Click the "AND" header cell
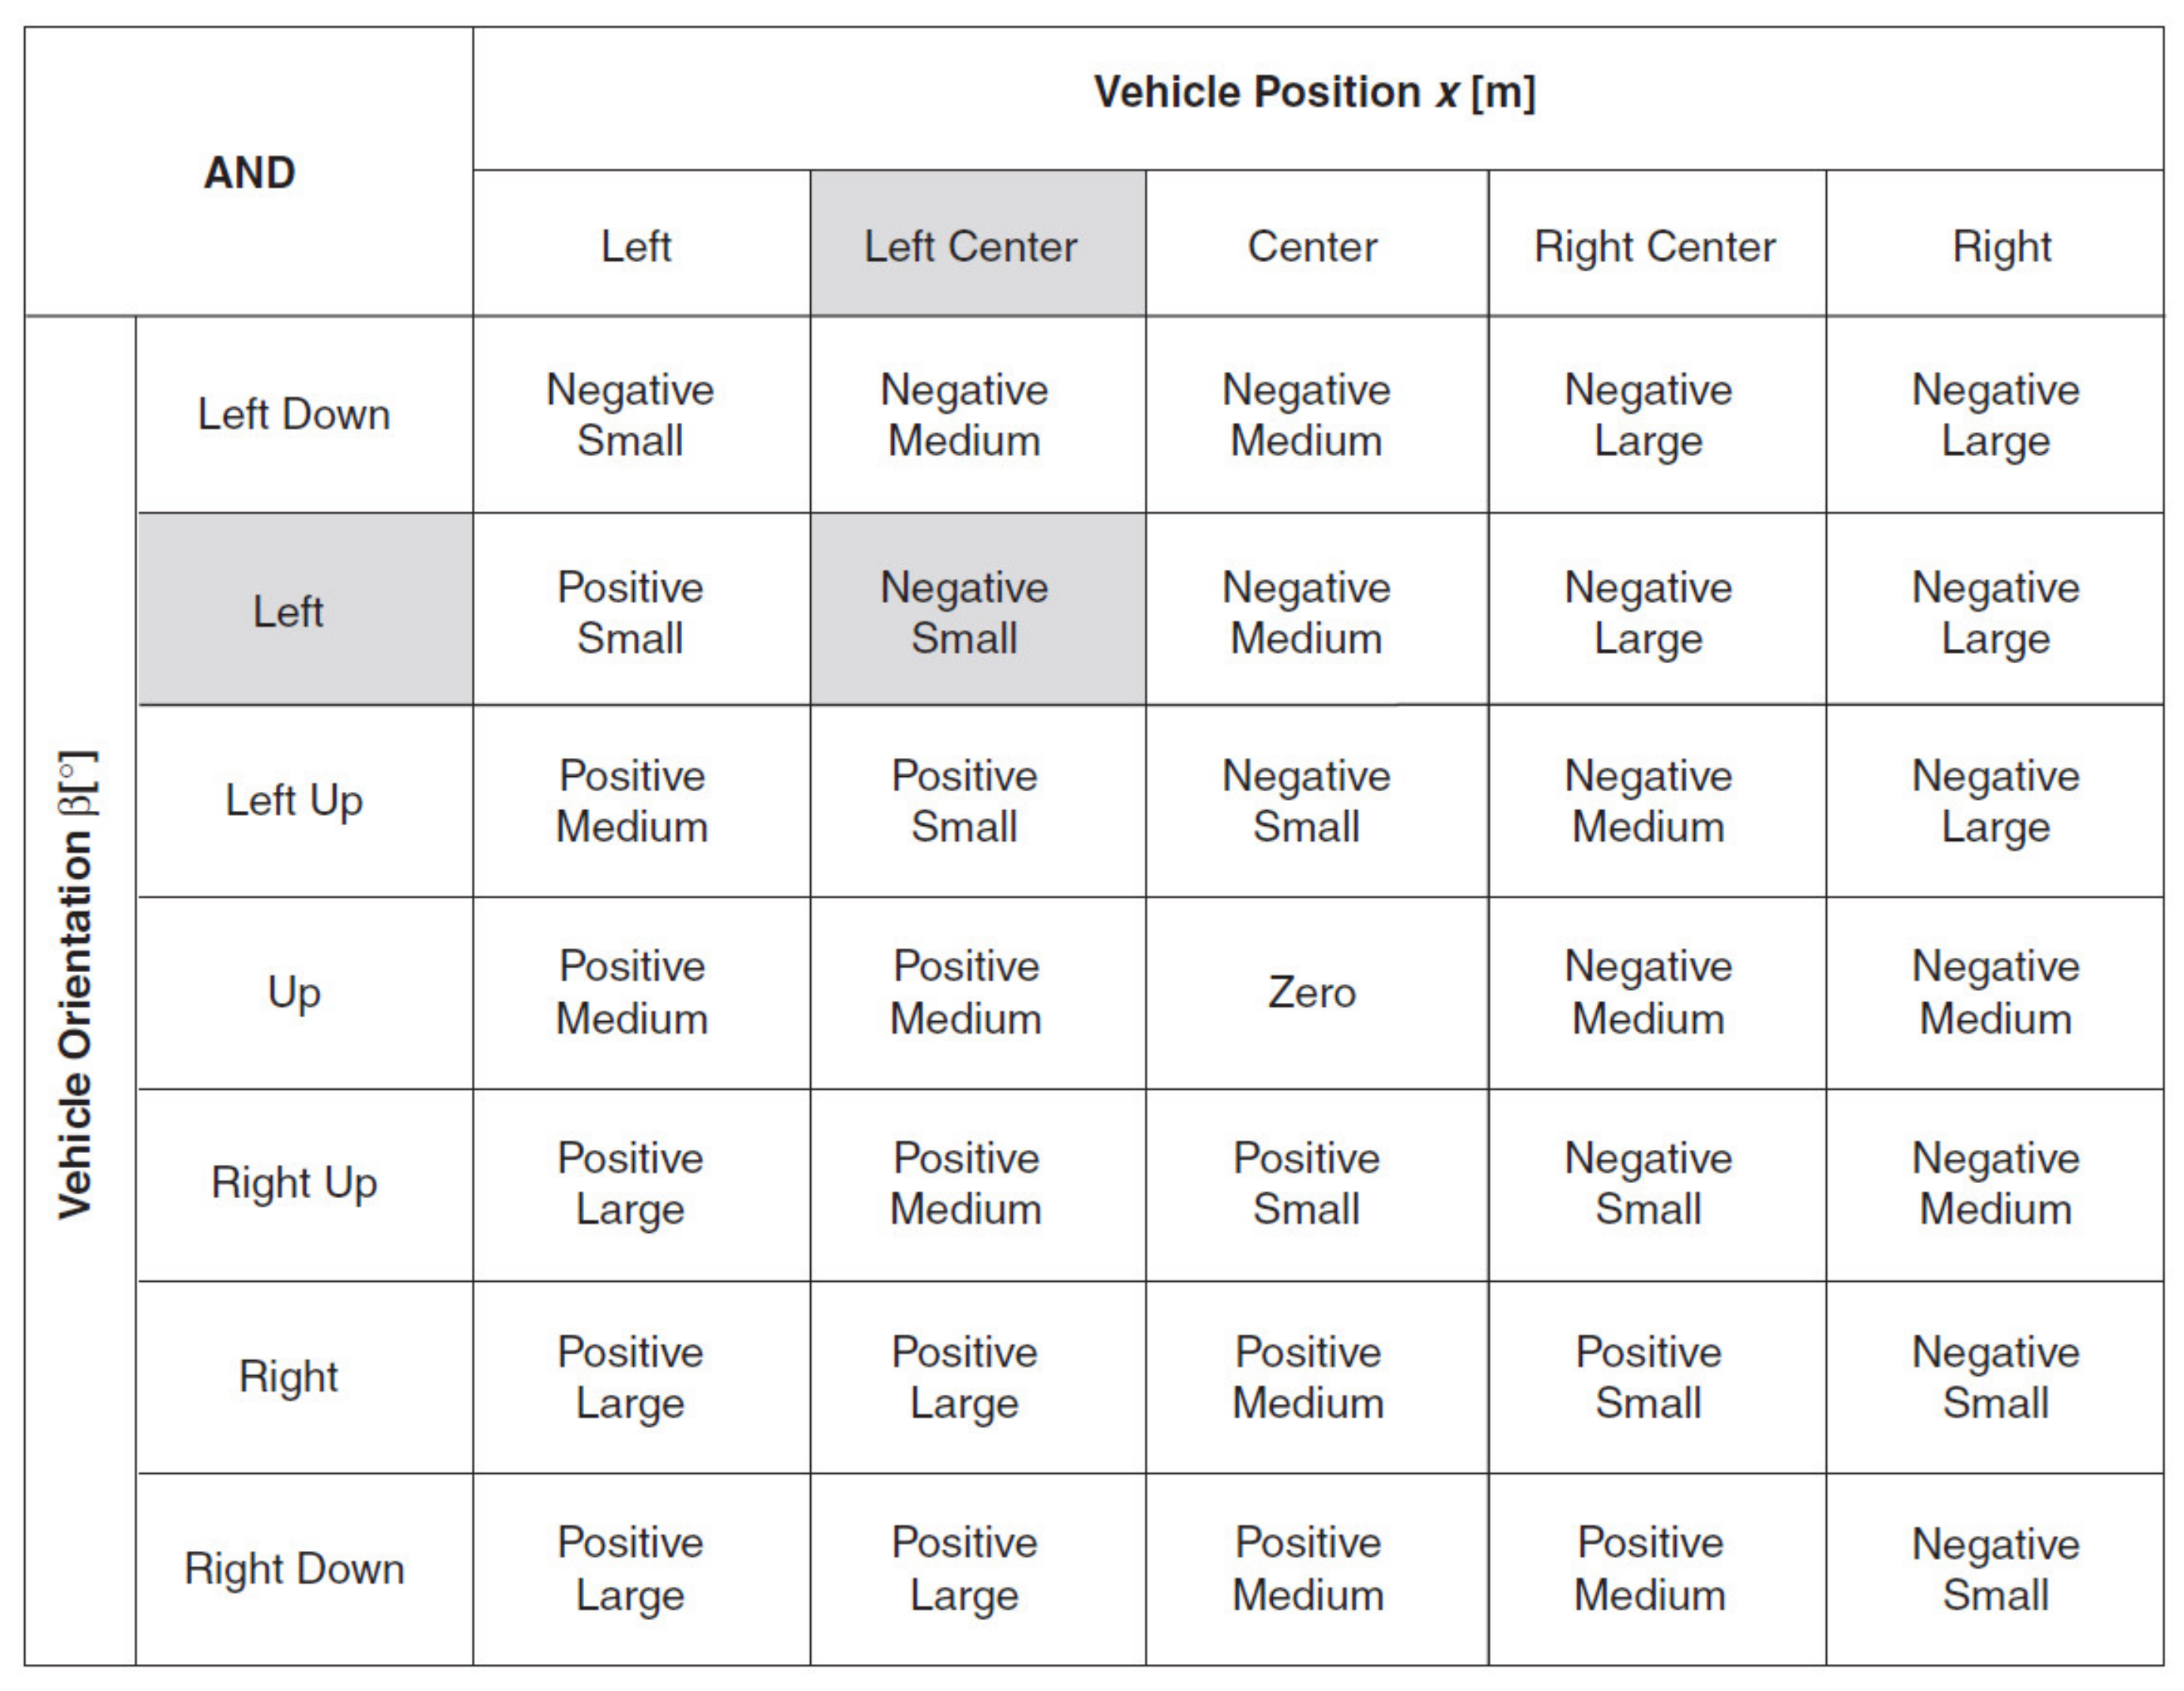The width and height of the screenshot is (2184, 1691). pyautogui.click(x=249, y=172)
